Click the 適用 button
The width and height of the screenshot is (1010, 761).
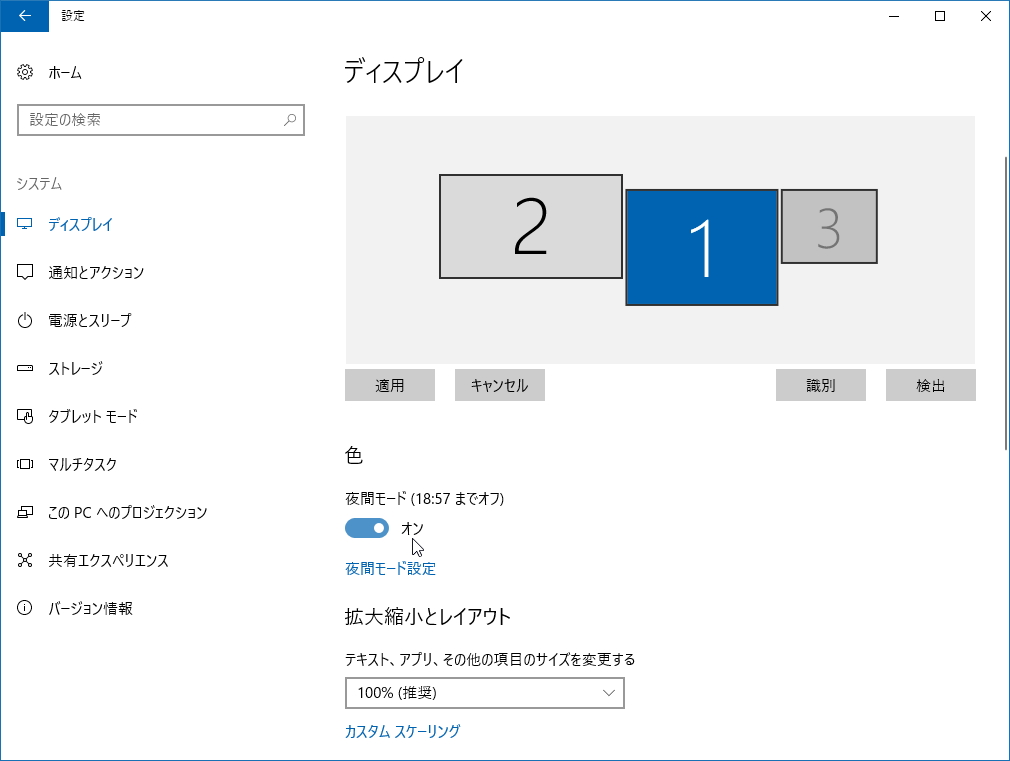point(390,385)
